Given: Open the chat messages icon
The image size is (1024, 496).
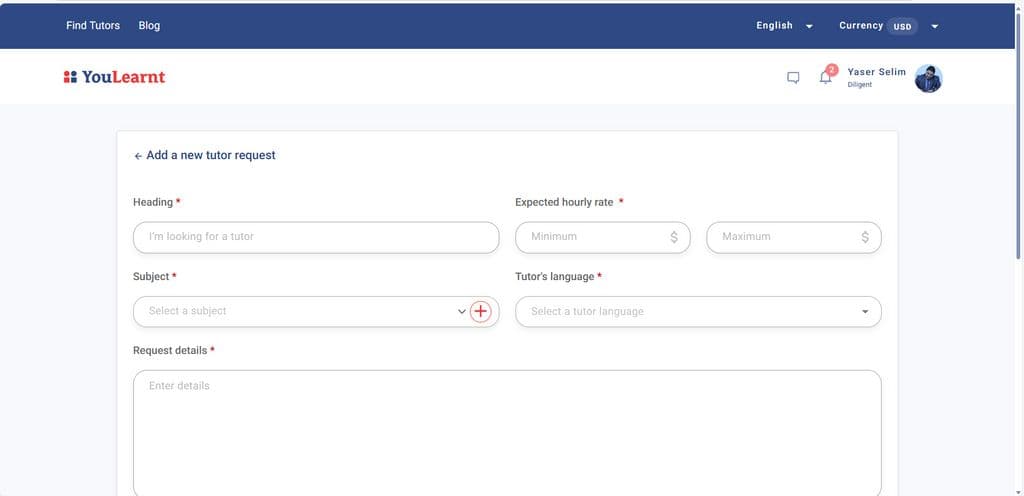Looking at the screenshot, I should pyautogui.click(x=793, y=78).
